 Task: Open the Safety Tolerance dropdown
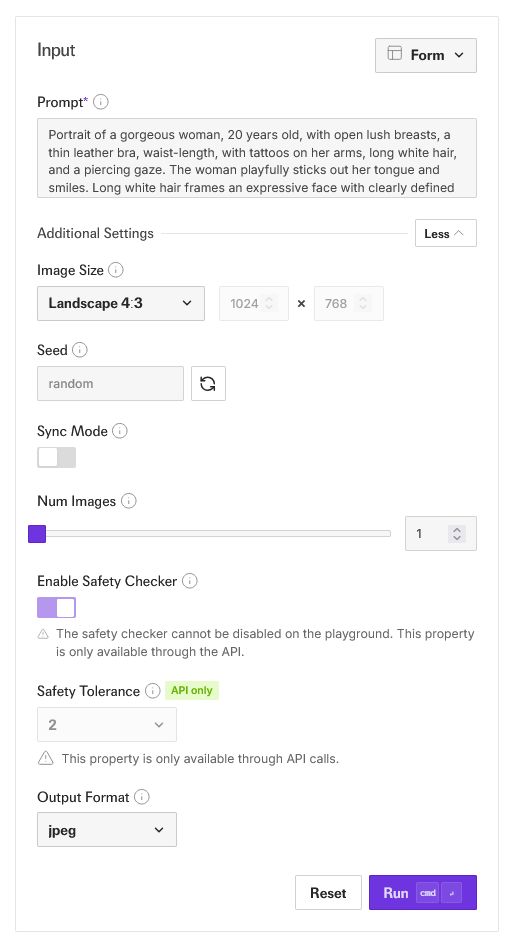[107, 725]
